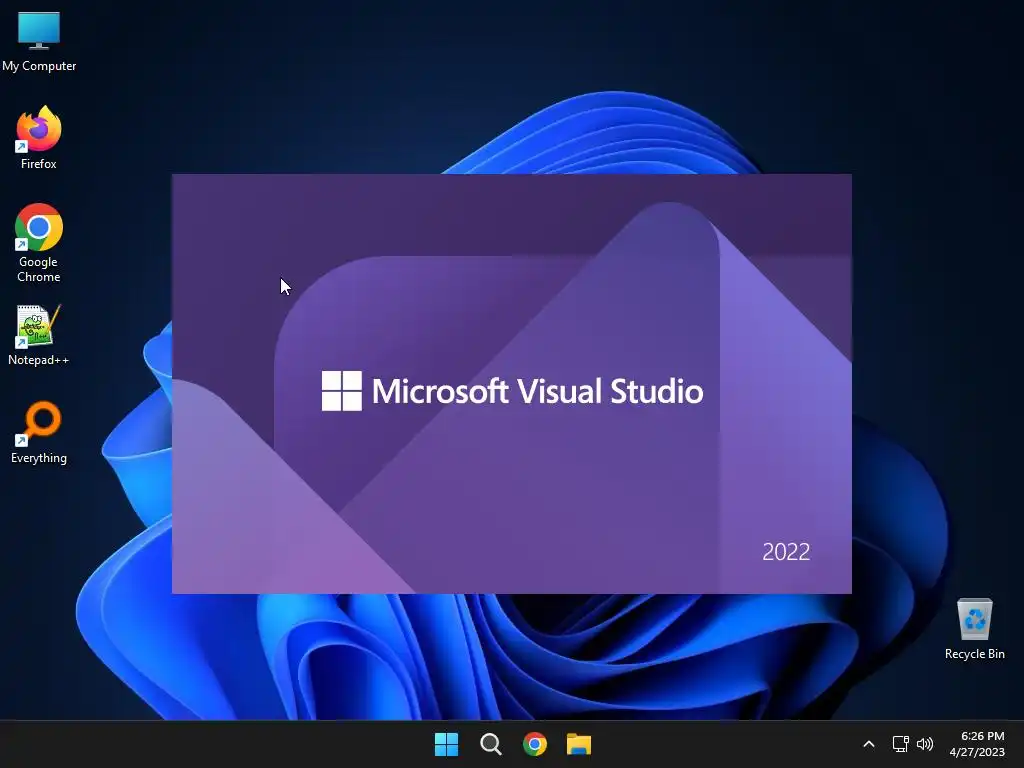Launch Chrome from the taskbar

click(535, 744)
